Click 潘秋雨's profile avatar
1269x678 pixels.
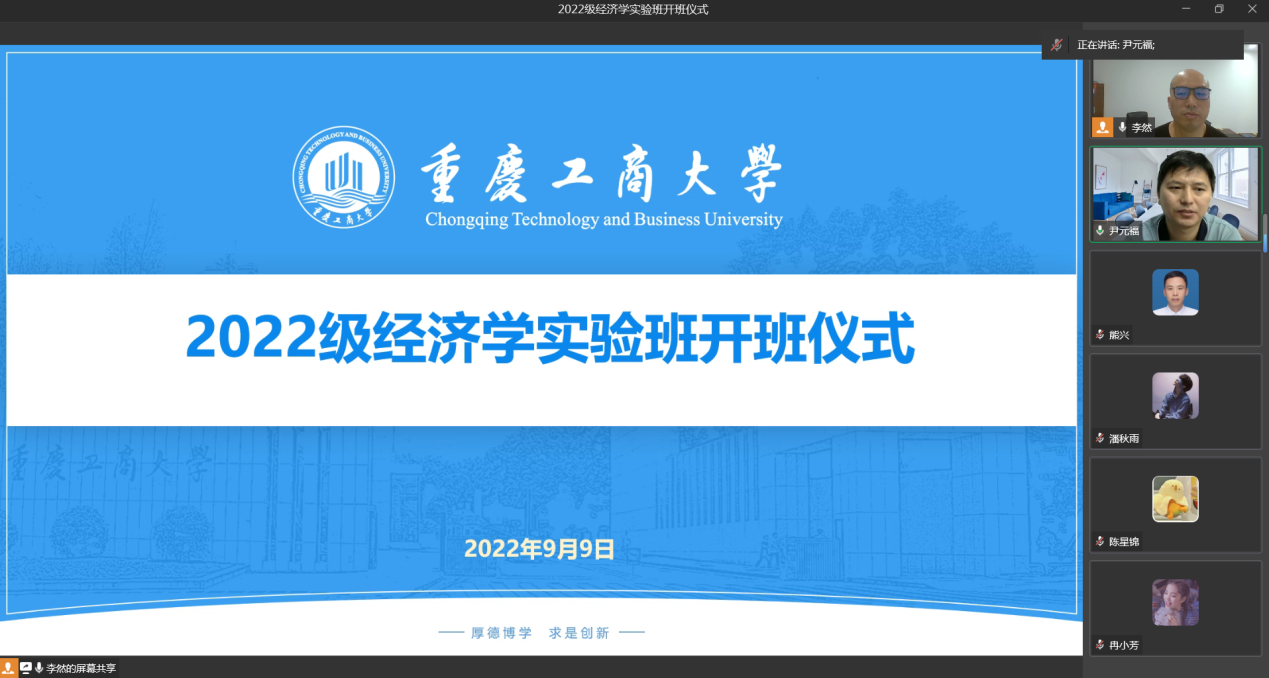(1175, 396)
